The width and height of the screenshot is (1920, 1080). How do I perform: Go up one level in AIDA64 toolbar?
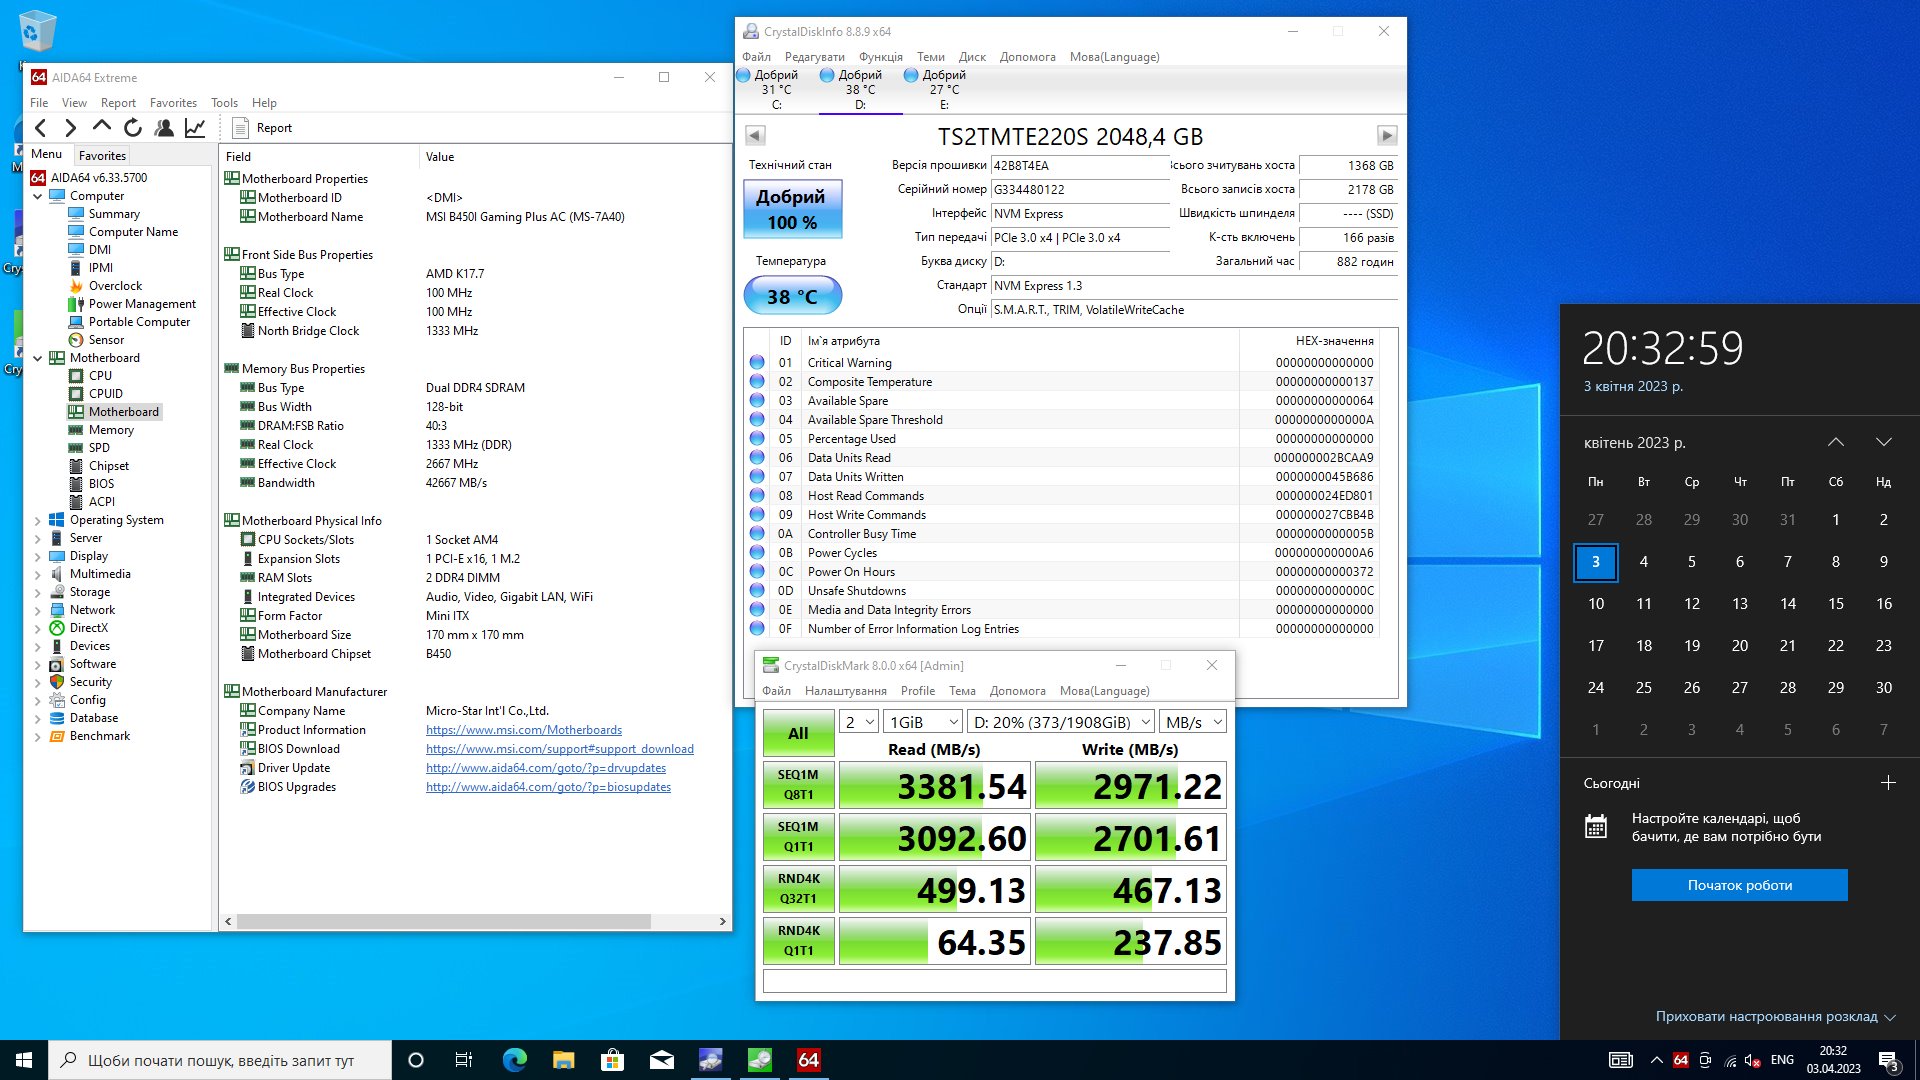tap(102, 128)
